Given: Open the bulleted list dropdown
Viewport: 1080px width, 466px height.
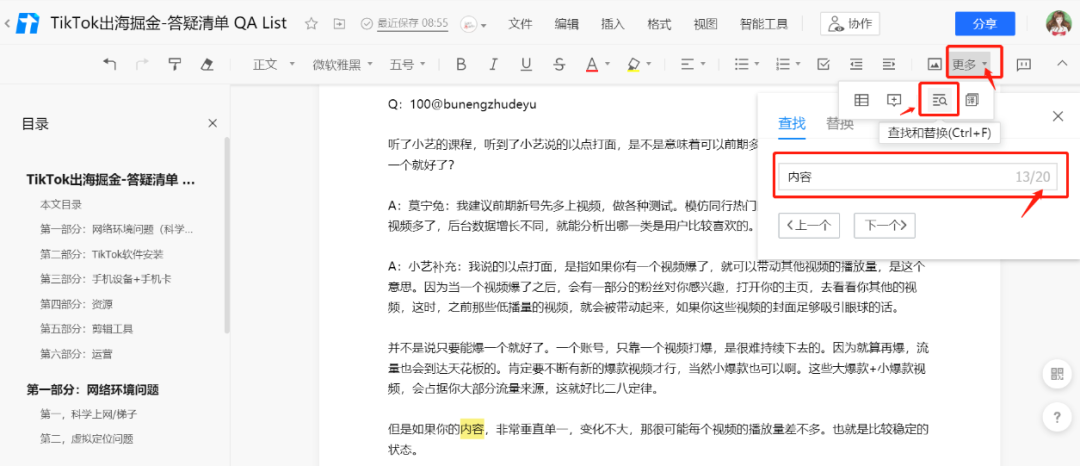Looking at the screenshot, I should (747, 64).
